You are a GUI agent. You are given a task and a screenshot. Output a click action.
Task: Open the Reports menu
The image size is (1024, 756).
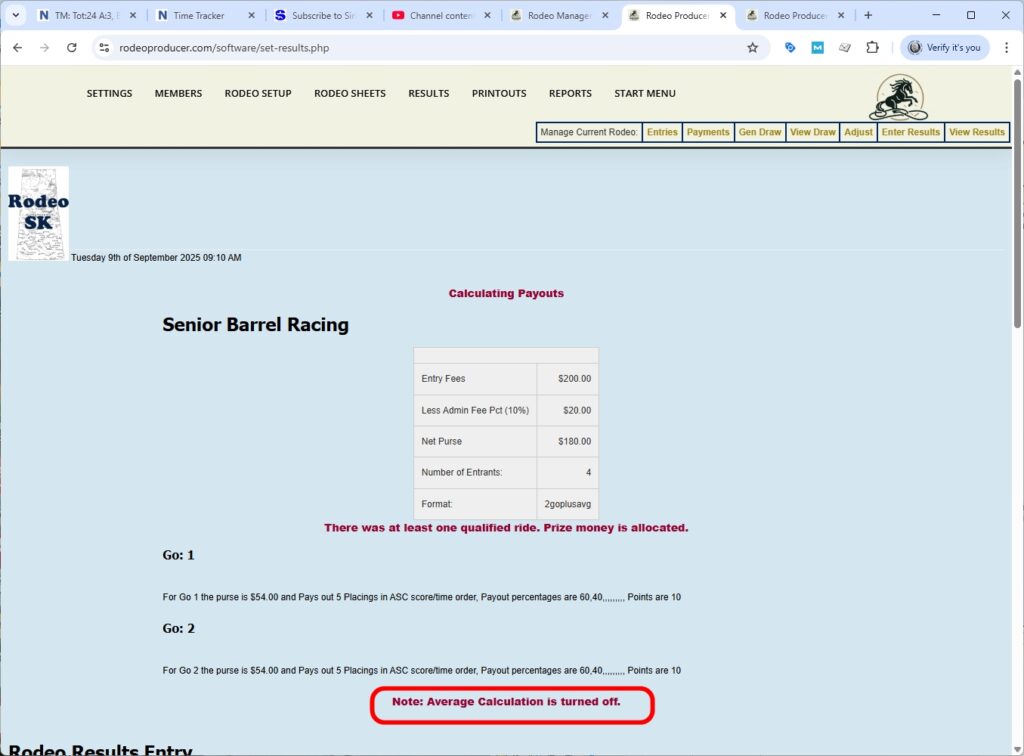[570, 93]
